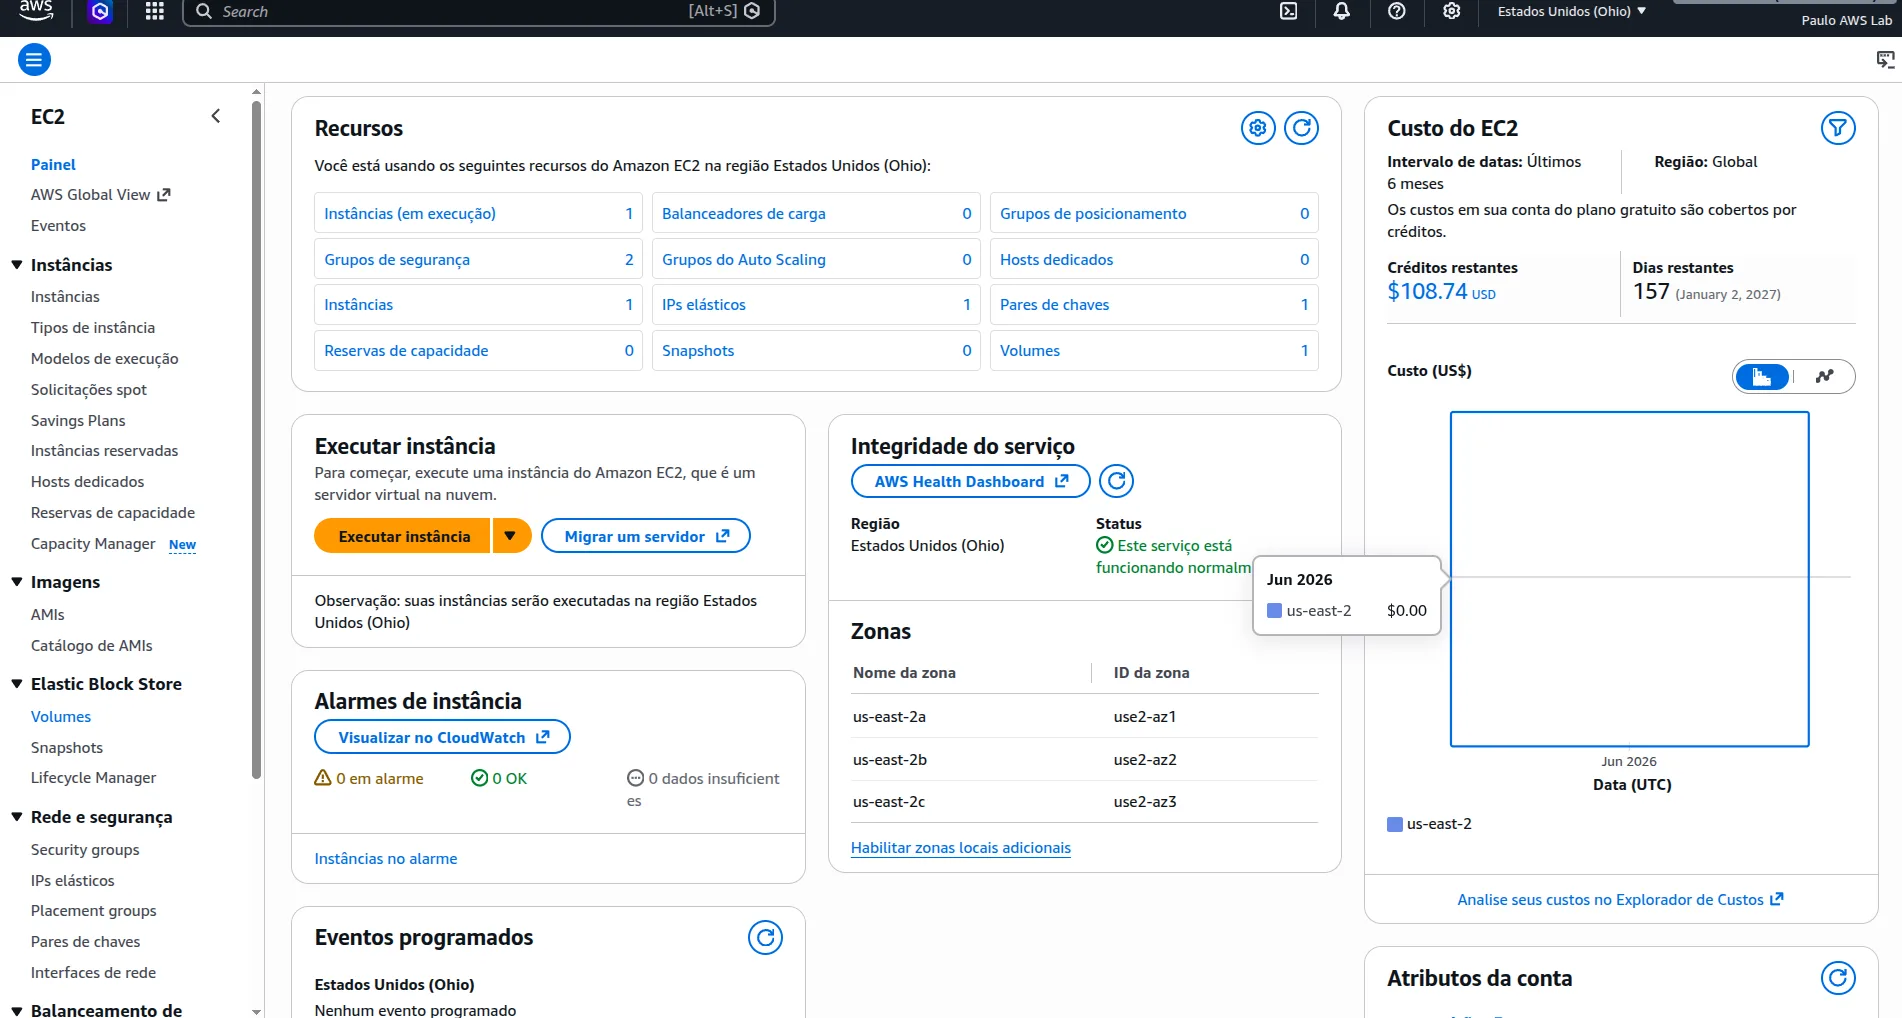Collapse the Rede e segurança section

click(x=17, y=817)
